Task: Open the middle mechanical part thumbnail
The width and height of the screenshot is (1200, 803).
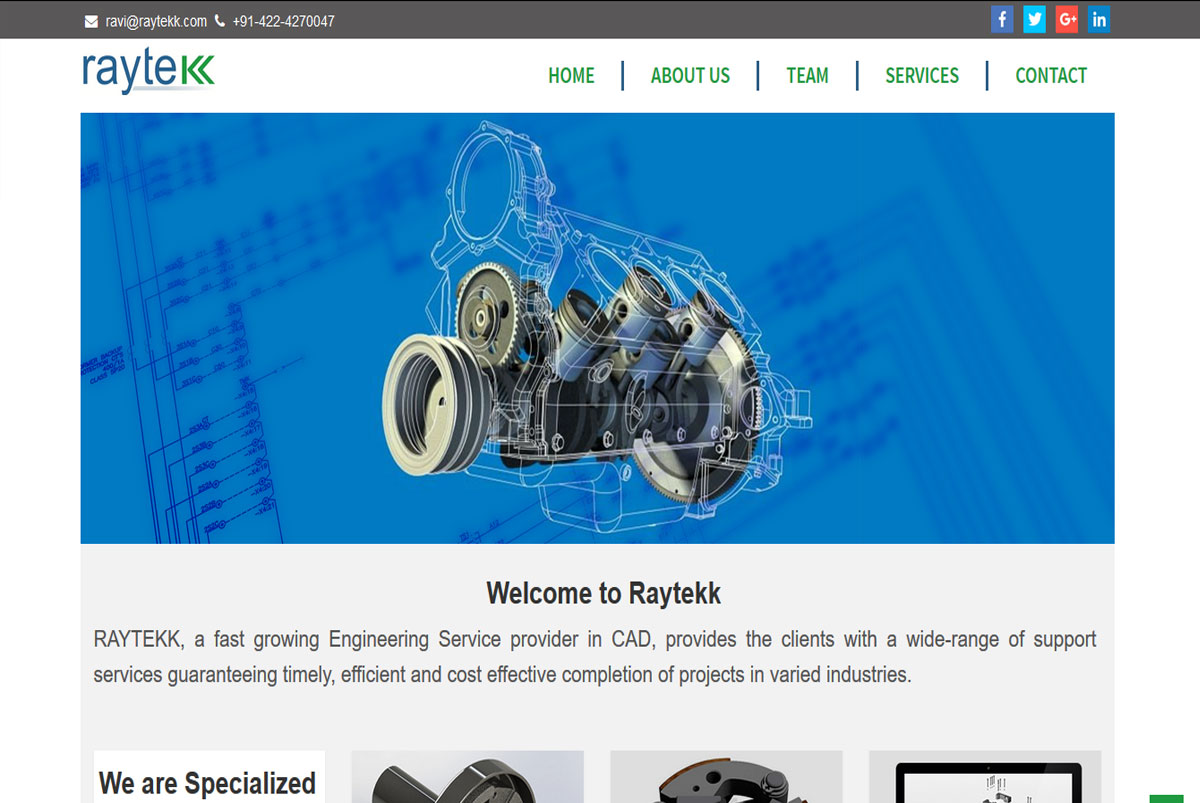Action: coord(726,777)
